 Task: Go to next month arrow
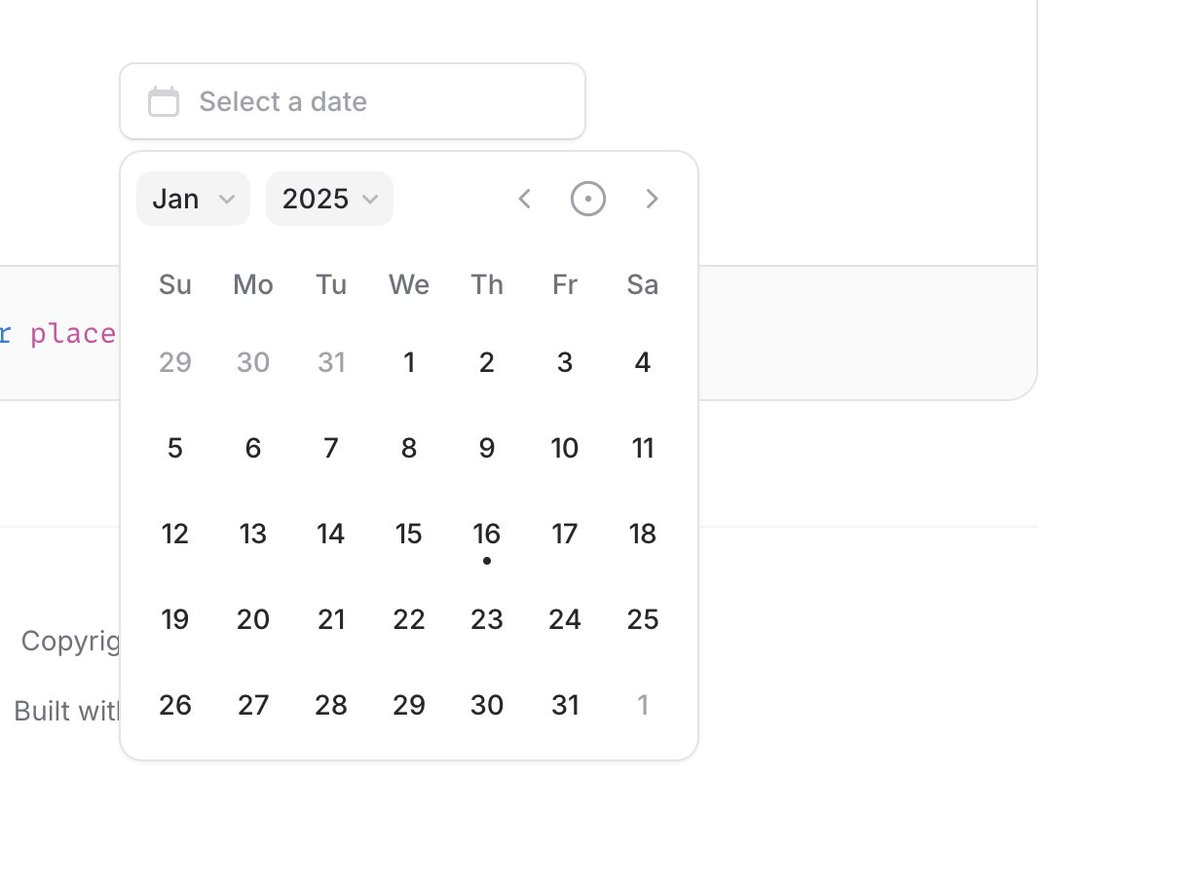[x=652, y=199]
